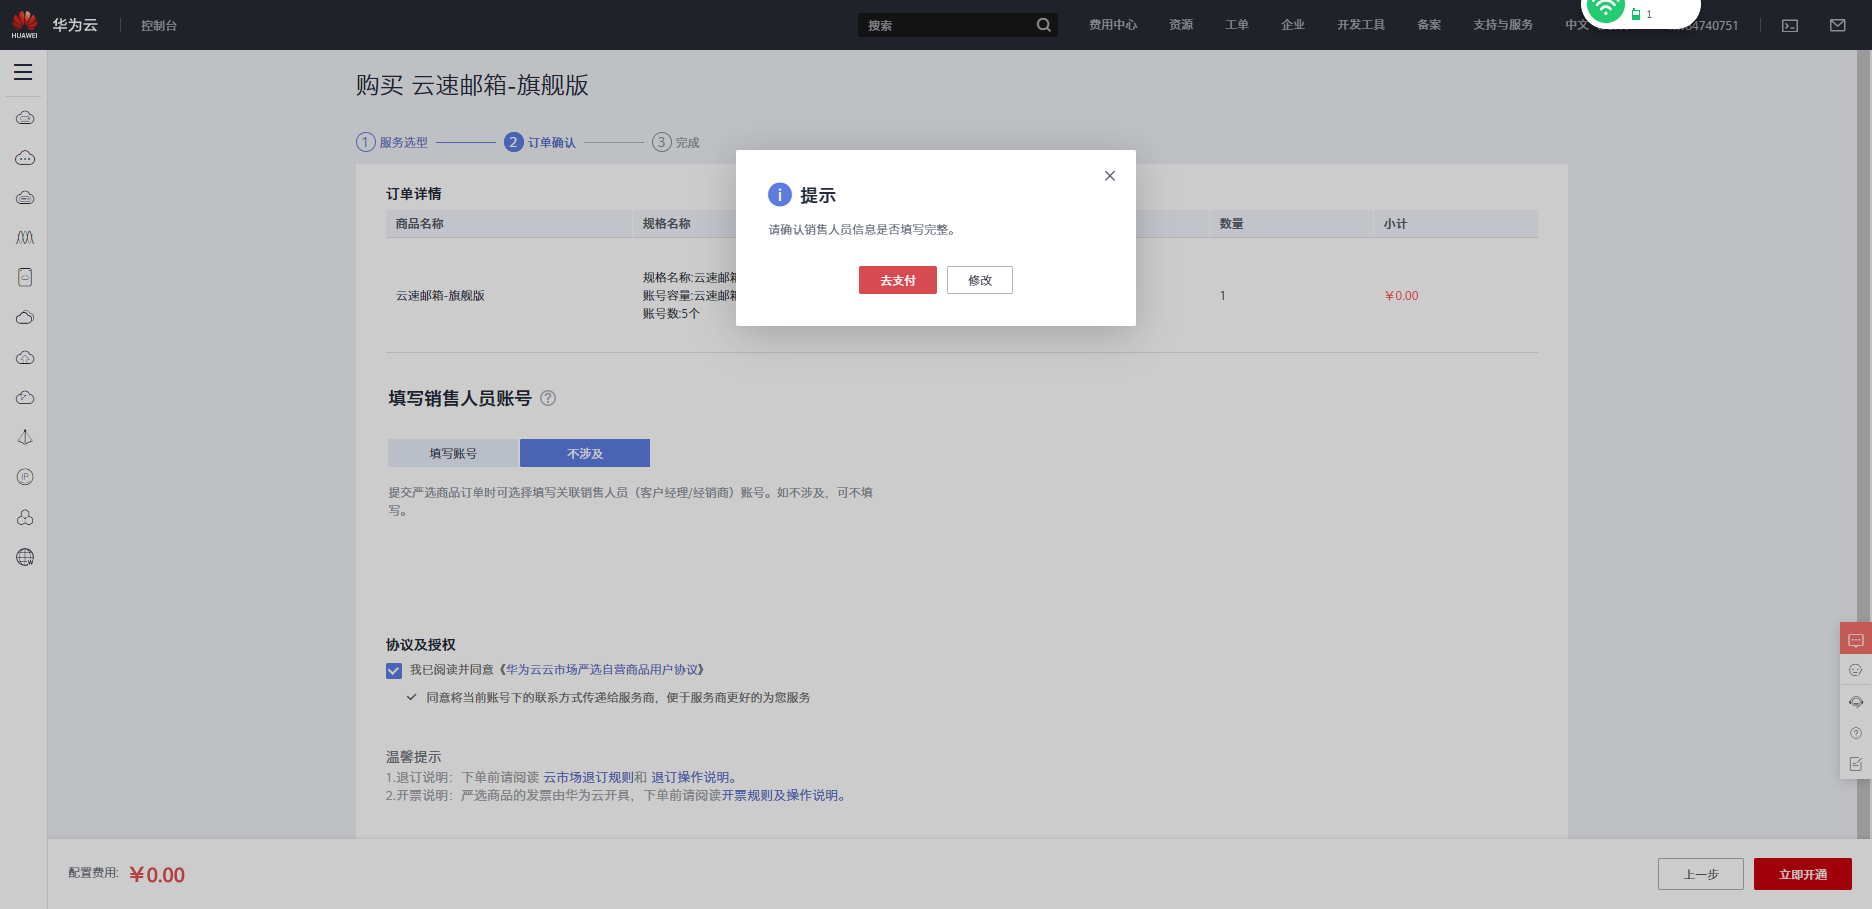Click the 数量 column header
Viewport: 1872px width, 909px height.
click(x=1231, y=224)
